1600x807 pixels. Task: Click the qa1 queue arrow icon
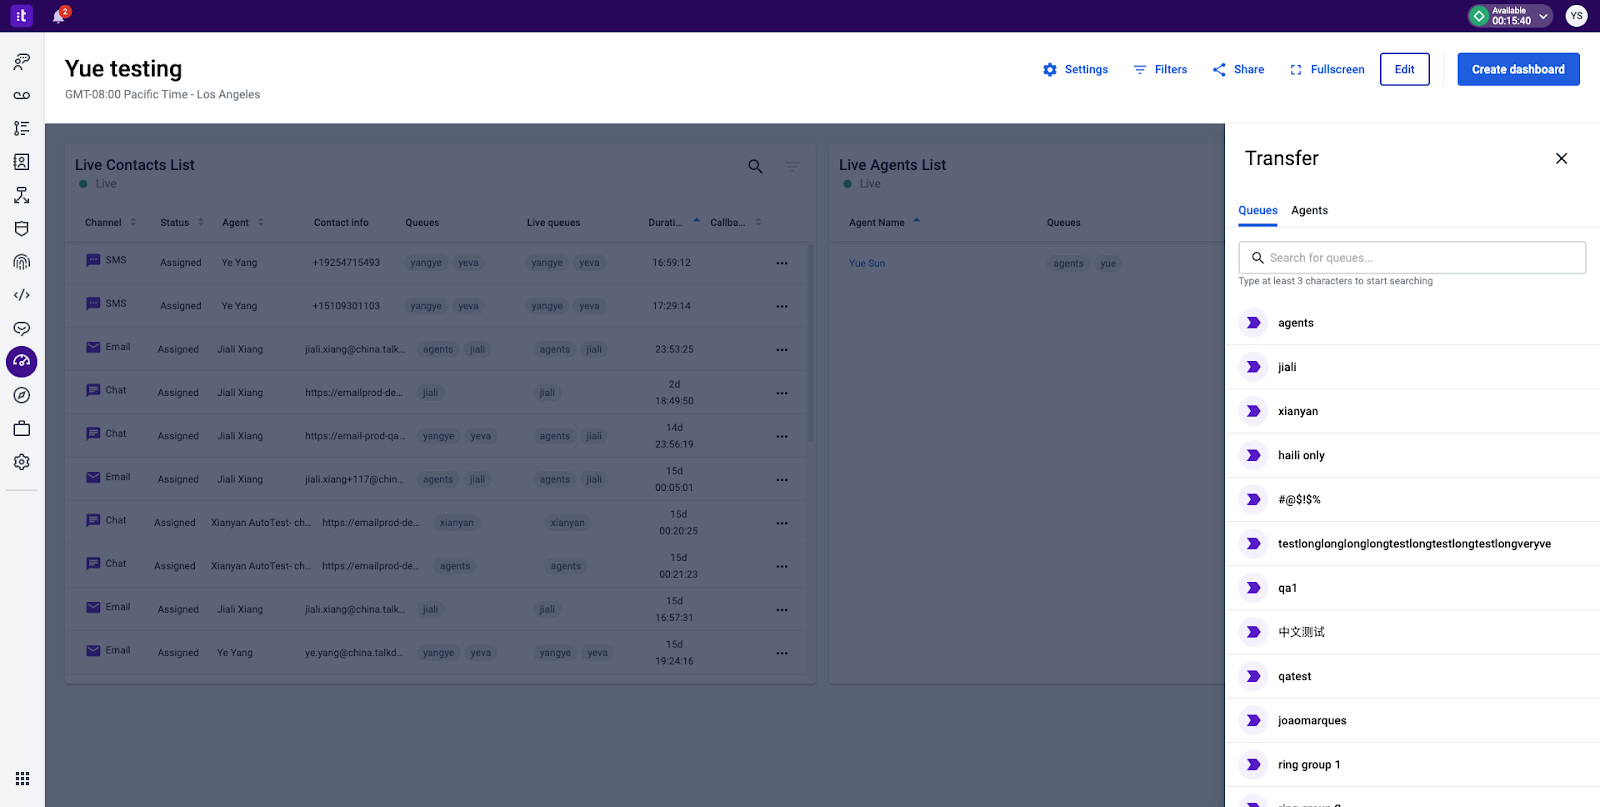(1253, 588)
